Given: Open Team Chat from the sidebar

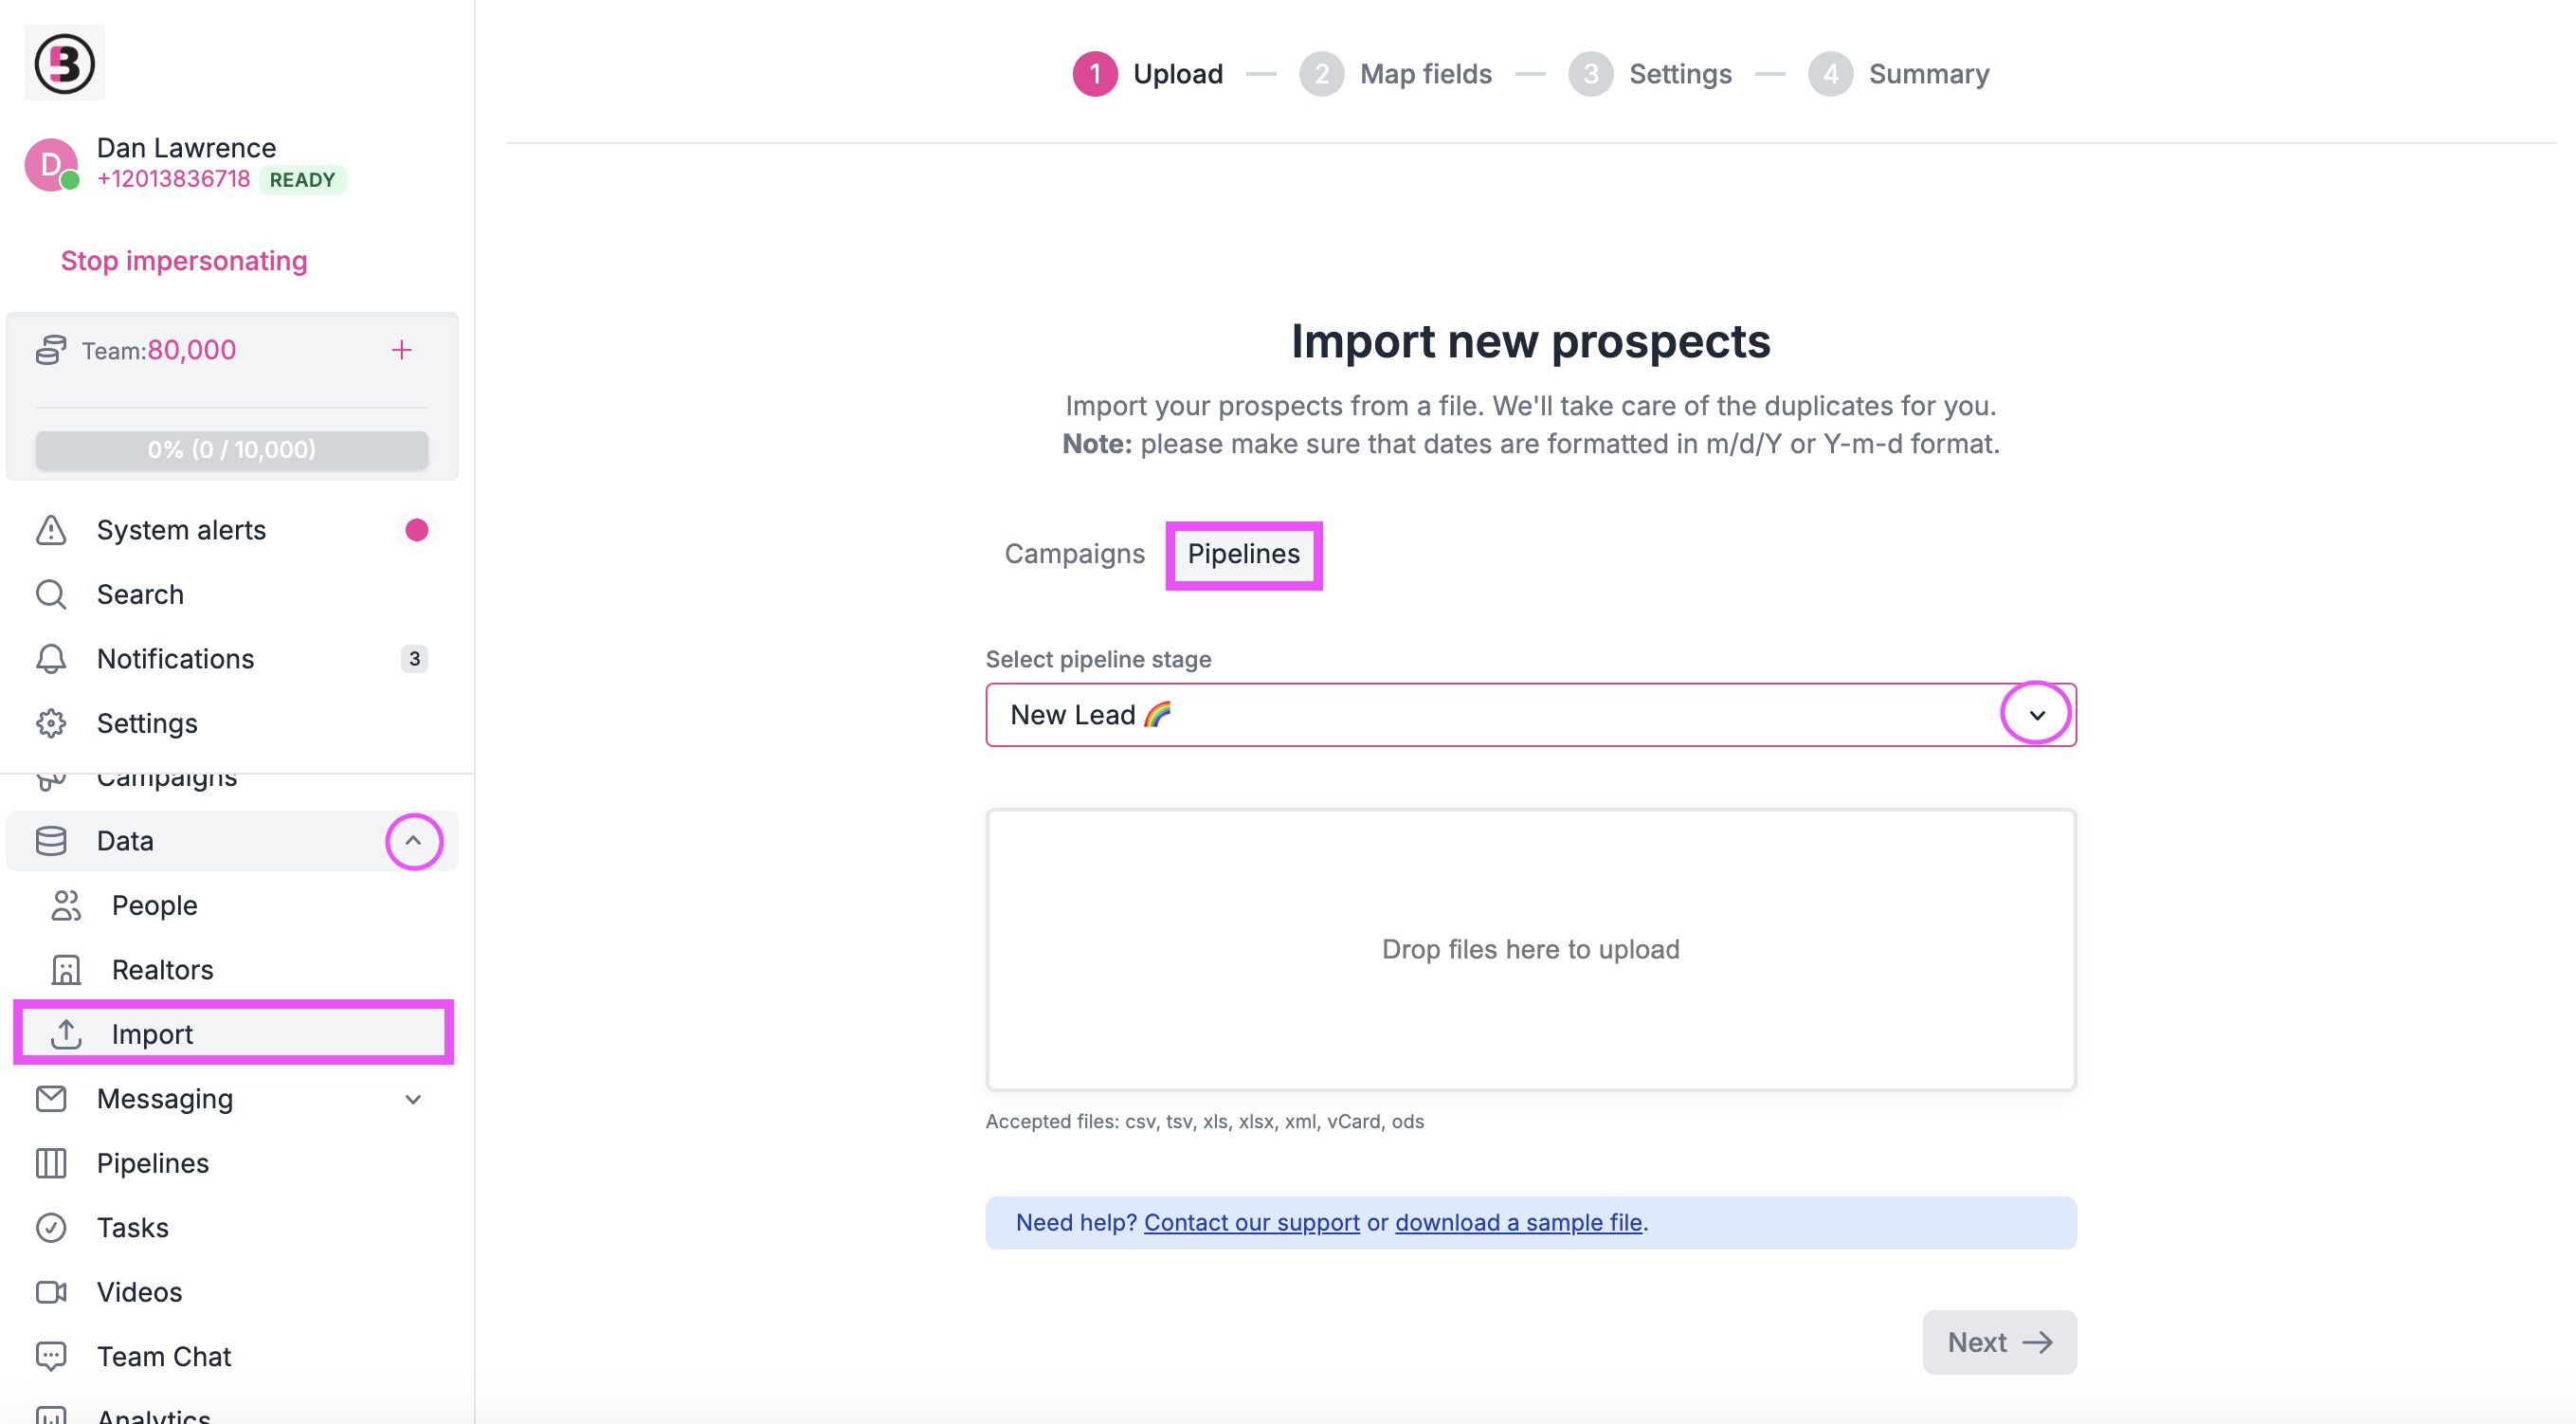Looking at the screenshot, I should pyautogui.click(x=164, y=1356).
